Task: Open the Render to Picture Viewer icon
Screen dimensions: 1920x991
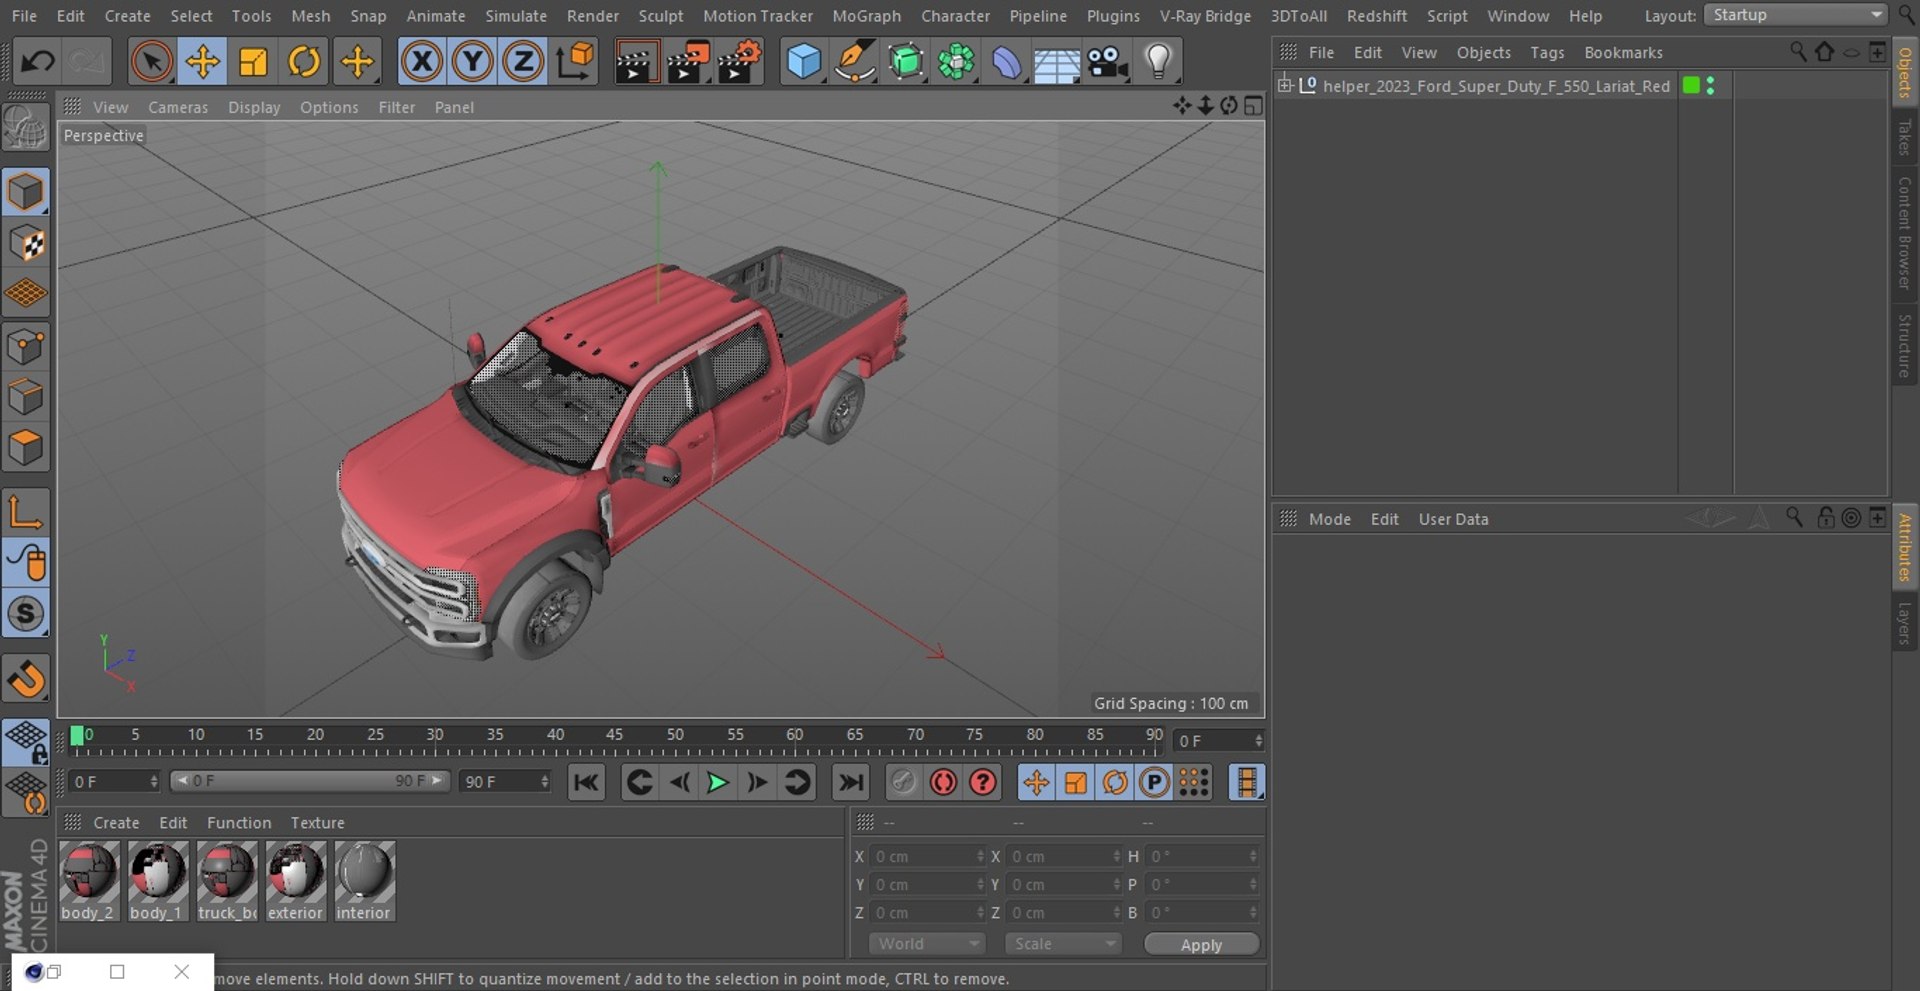Action: (x=687, y=62)
